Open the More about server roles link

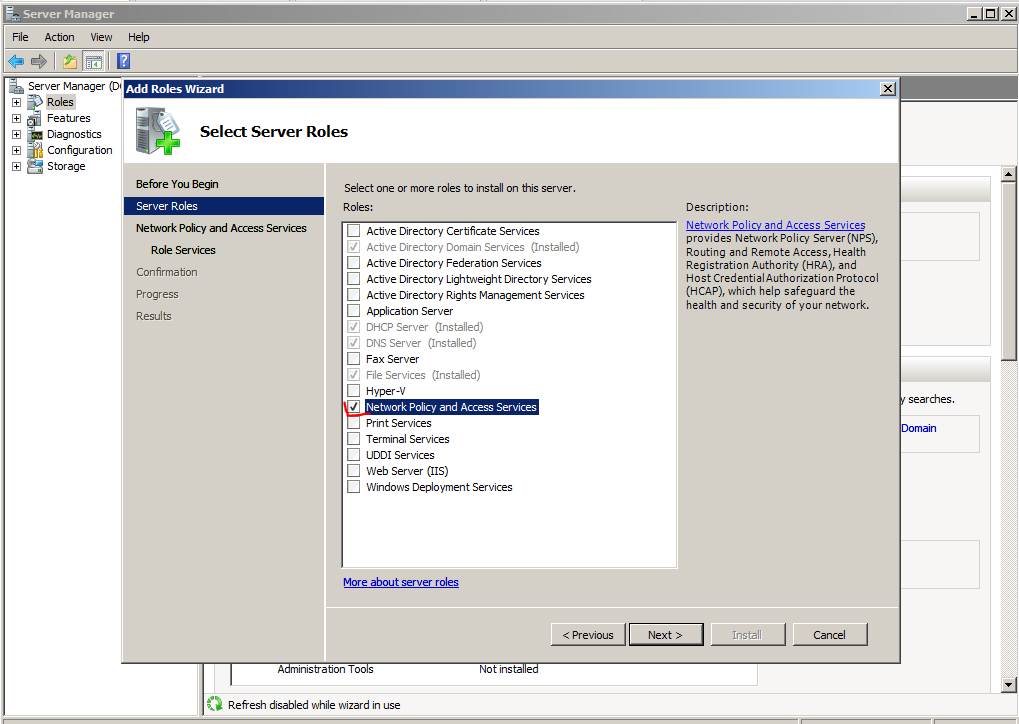[x=401, y=582]
